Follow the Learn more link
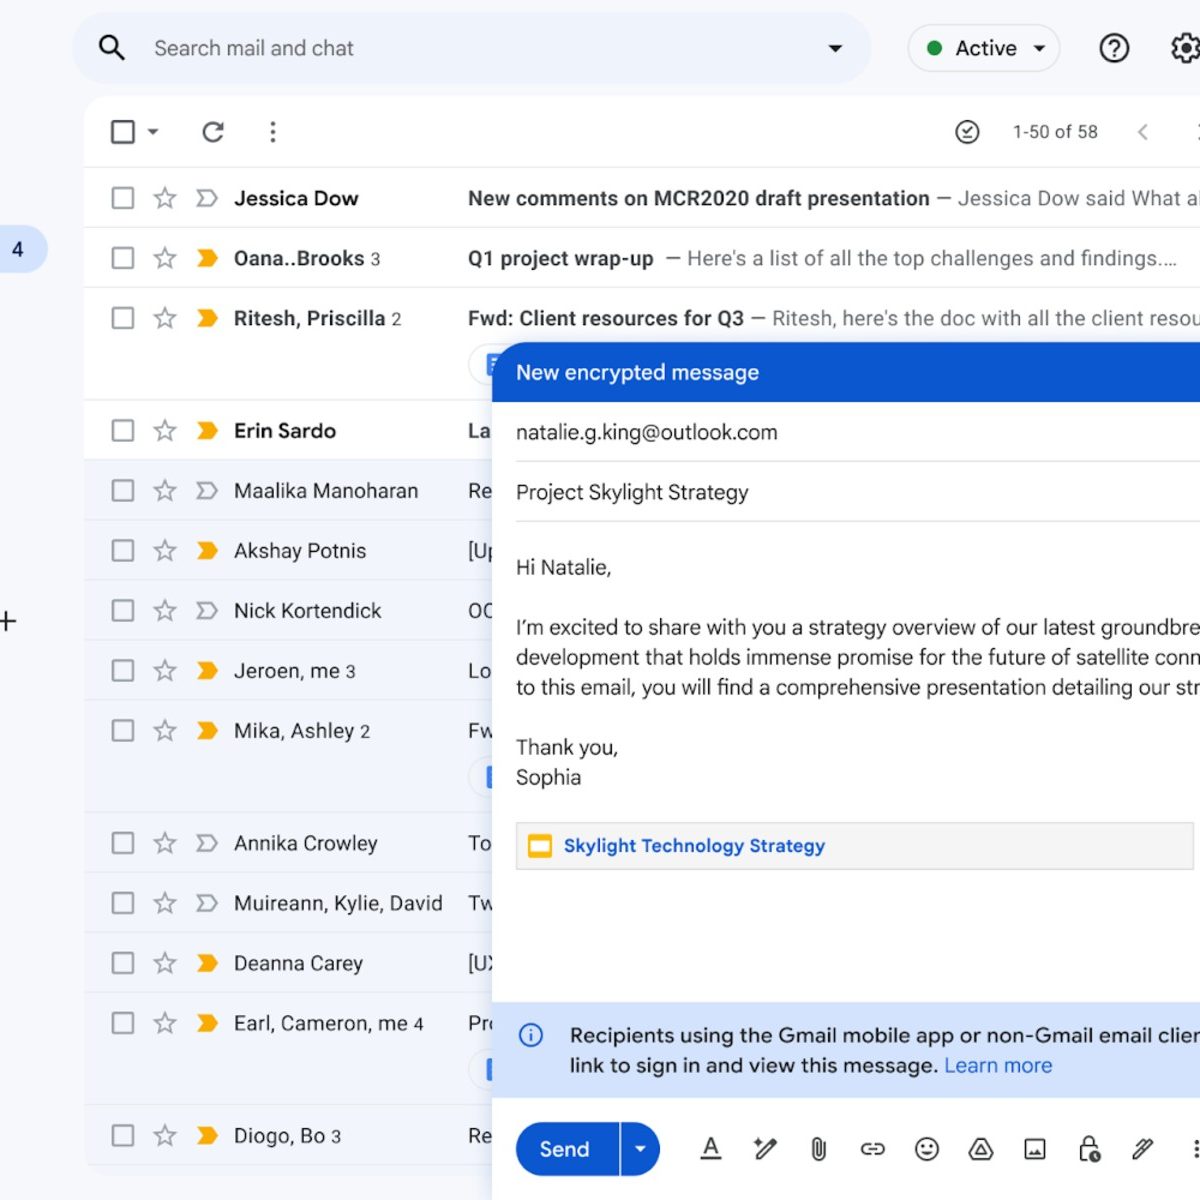Viewport: 1200px width, 1200px height. tap(998, 1066)
